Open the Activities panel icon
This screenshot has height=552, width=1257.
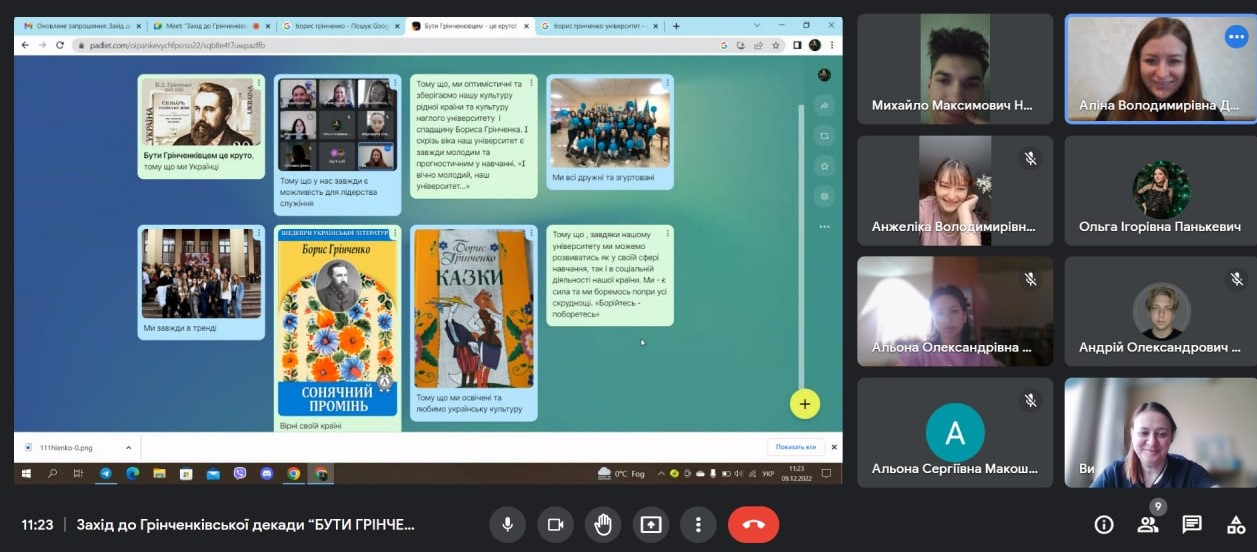click(1236, 524)
